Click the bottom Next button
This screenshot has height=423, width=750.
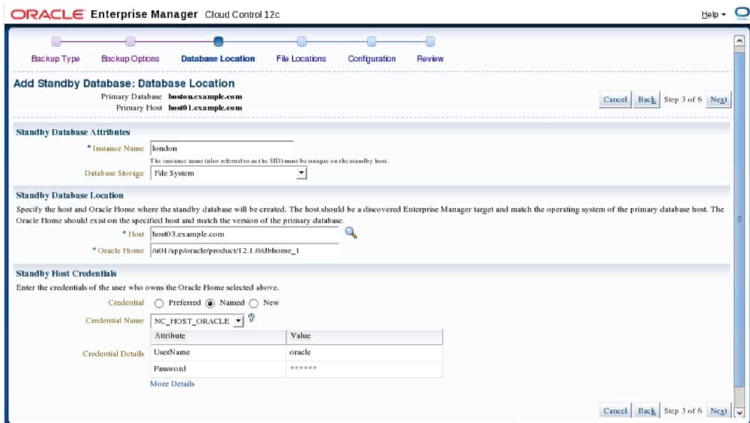coord(718,411)
